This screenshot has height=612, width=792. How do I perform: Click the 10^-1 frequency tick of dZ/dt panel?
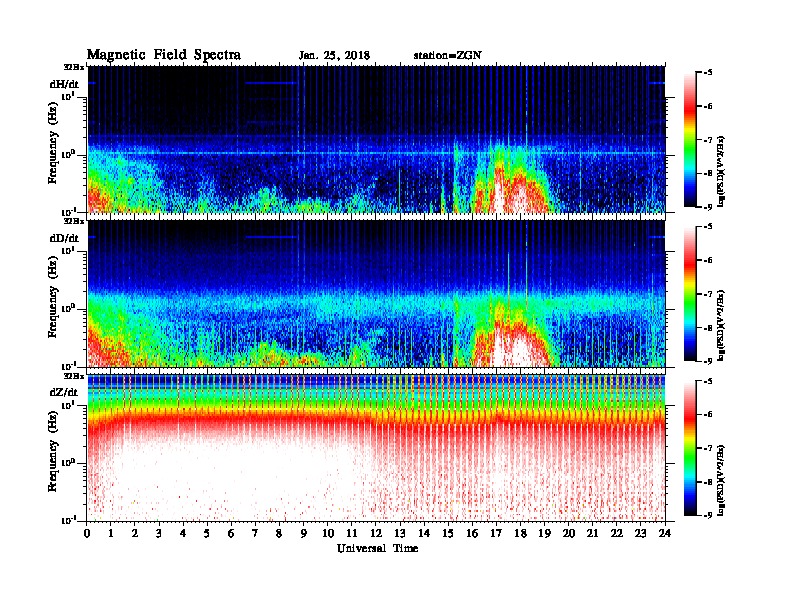(68, 520)
